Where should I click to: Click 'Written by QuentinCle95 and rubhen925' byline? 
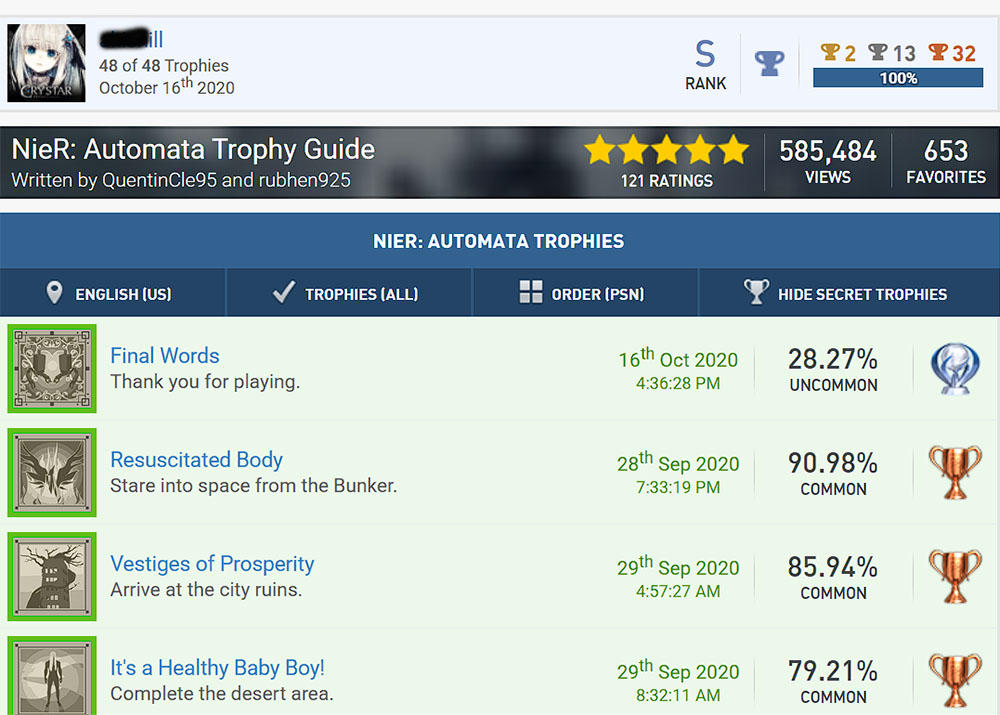coord(181,181)
